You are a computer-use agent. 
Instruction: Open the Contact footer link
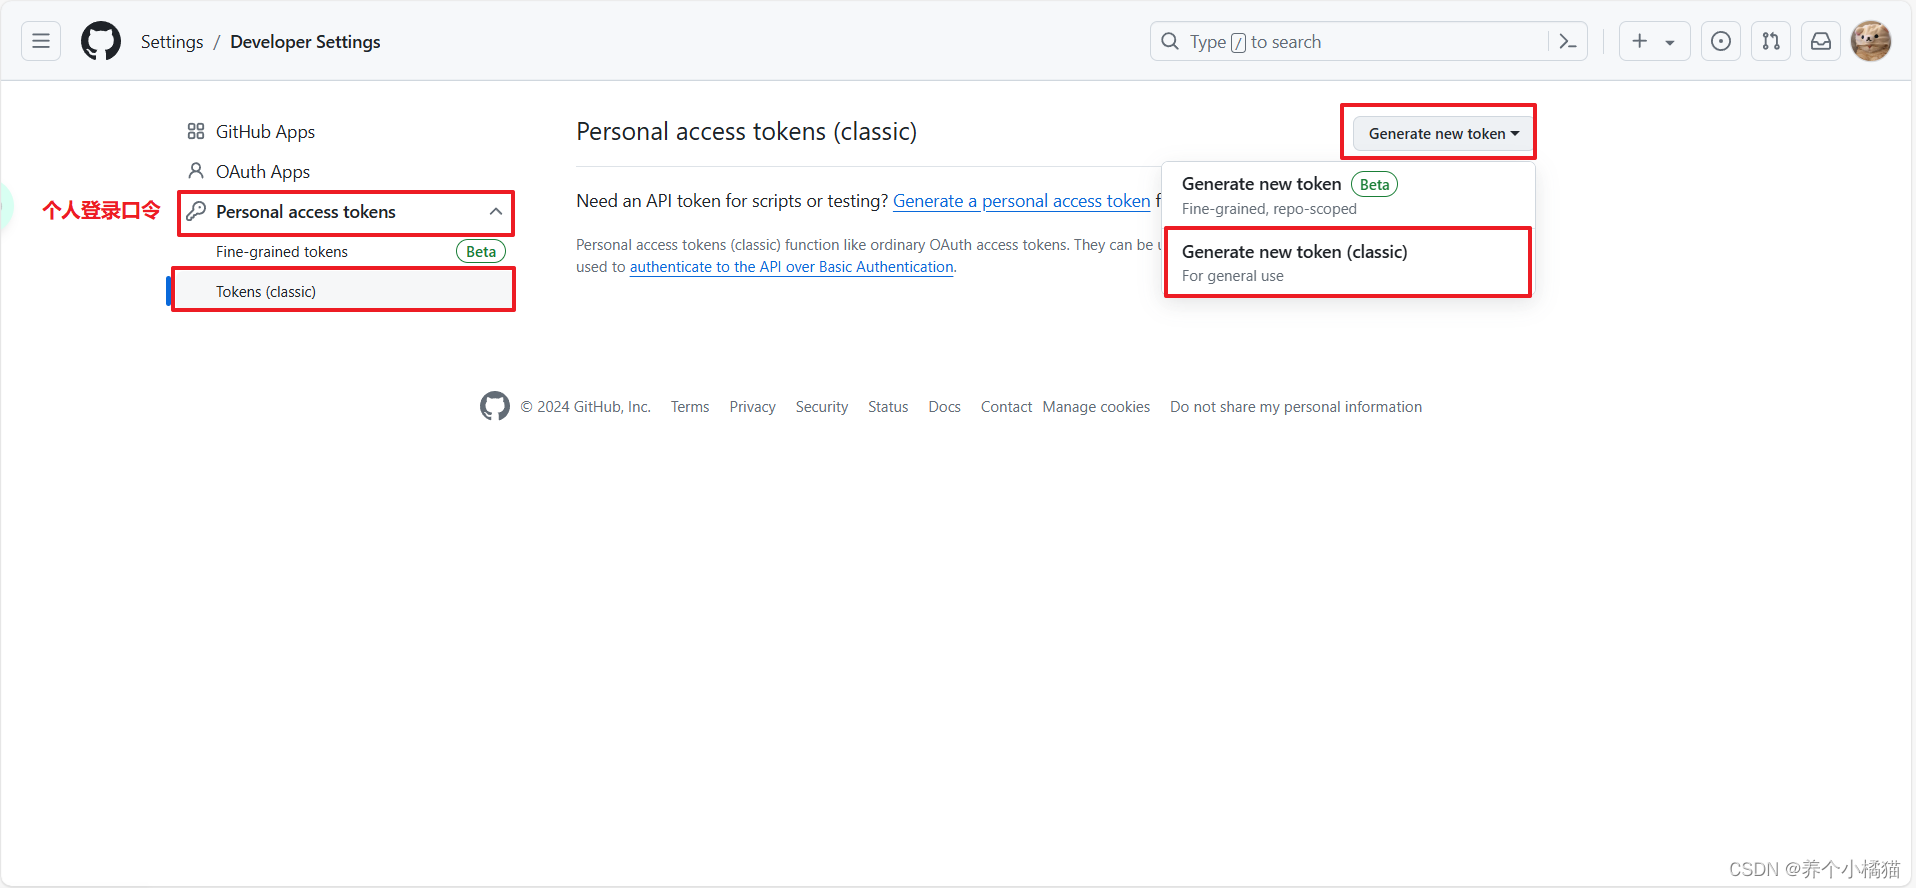point(1006,407)
